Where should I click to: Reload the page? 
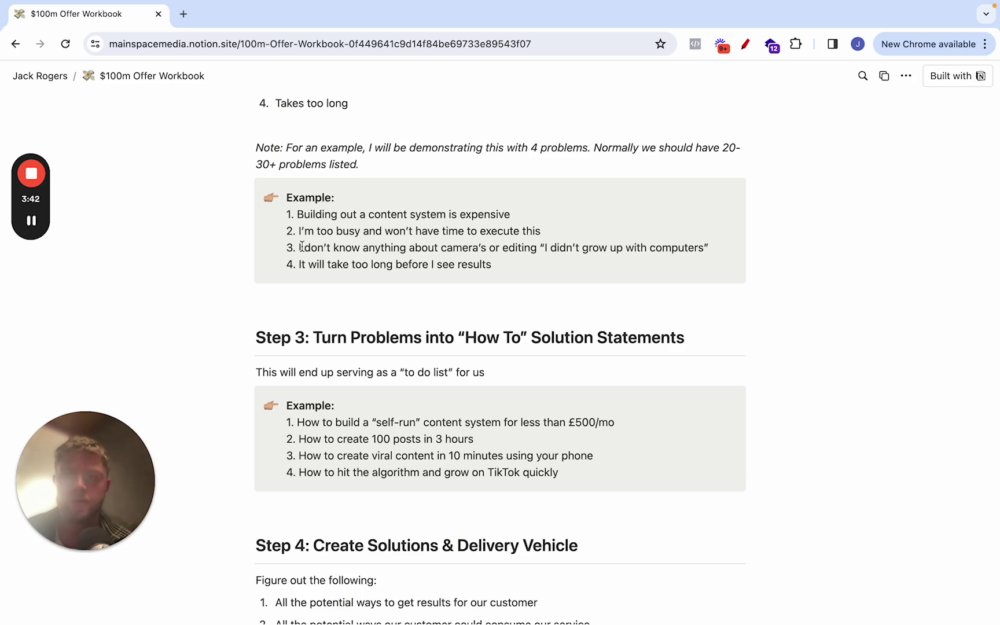65,44
